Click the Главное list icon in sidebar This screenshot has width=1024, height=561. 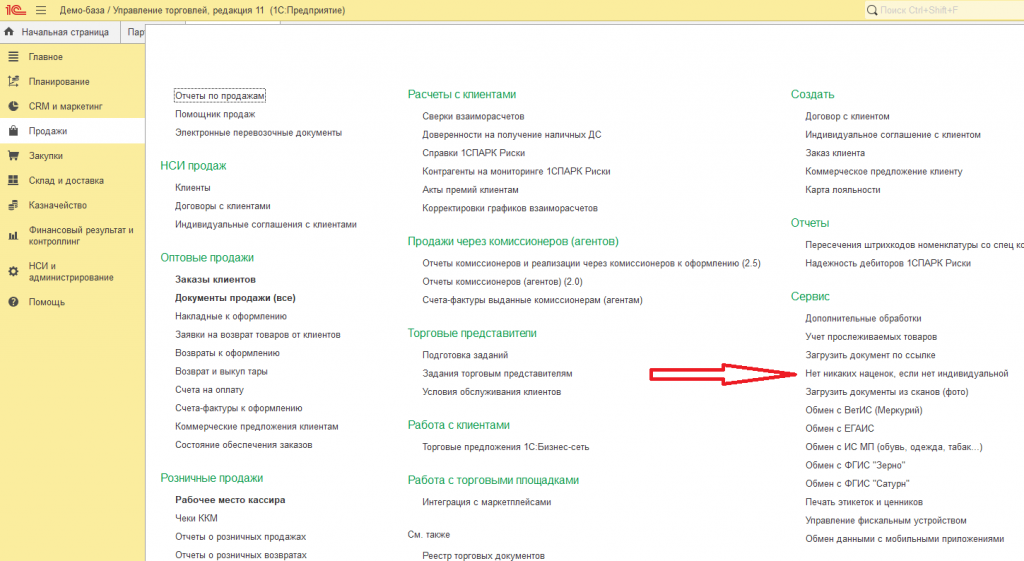[x=13, y=57]
